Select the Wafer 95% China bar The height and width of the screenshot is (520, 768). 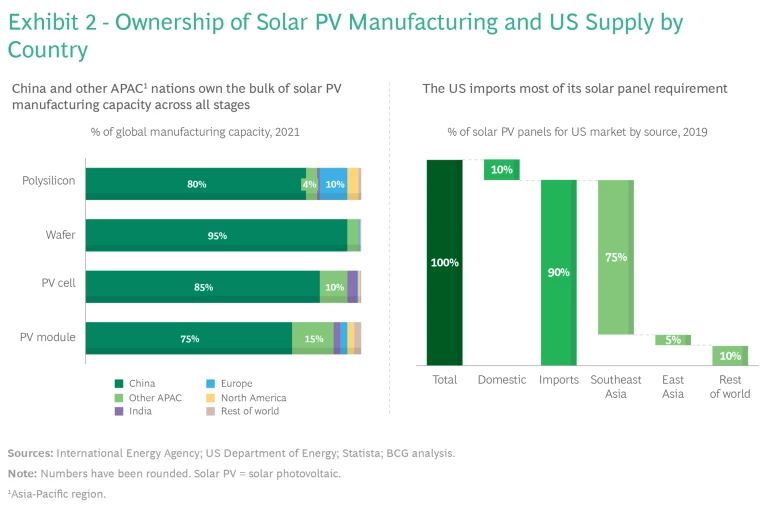point(216,236)
